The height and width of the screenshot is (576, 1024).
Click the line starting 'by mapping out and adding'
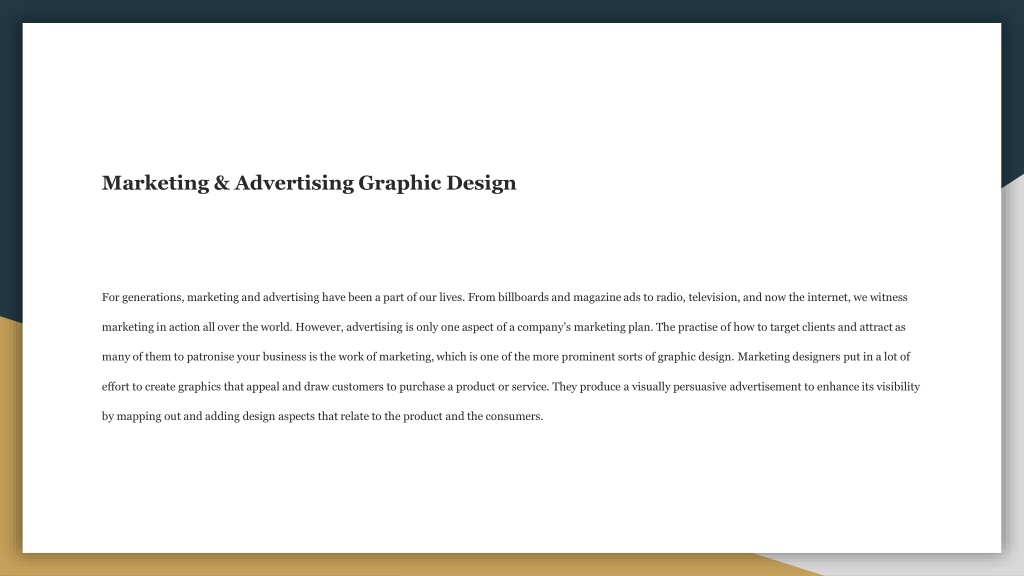[x=322, y=416]
